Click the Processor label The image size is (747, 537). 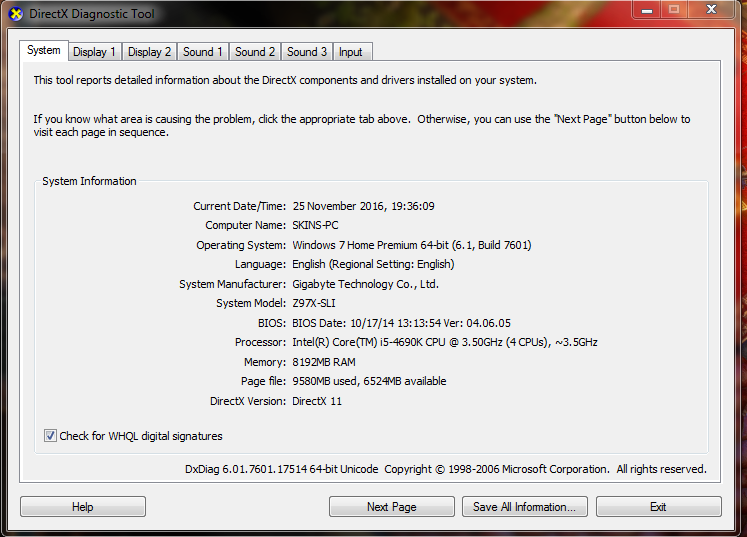pos(261,342)
